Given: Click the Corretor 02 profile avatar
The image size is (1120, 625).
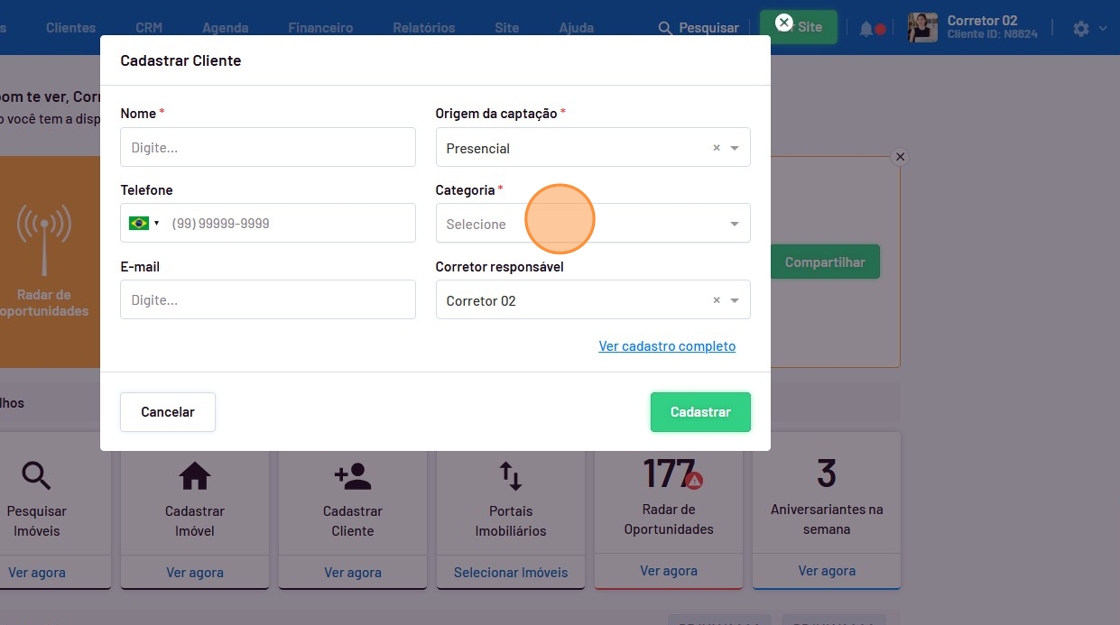Looking at the screenshot, I should [x=922, y=28].
